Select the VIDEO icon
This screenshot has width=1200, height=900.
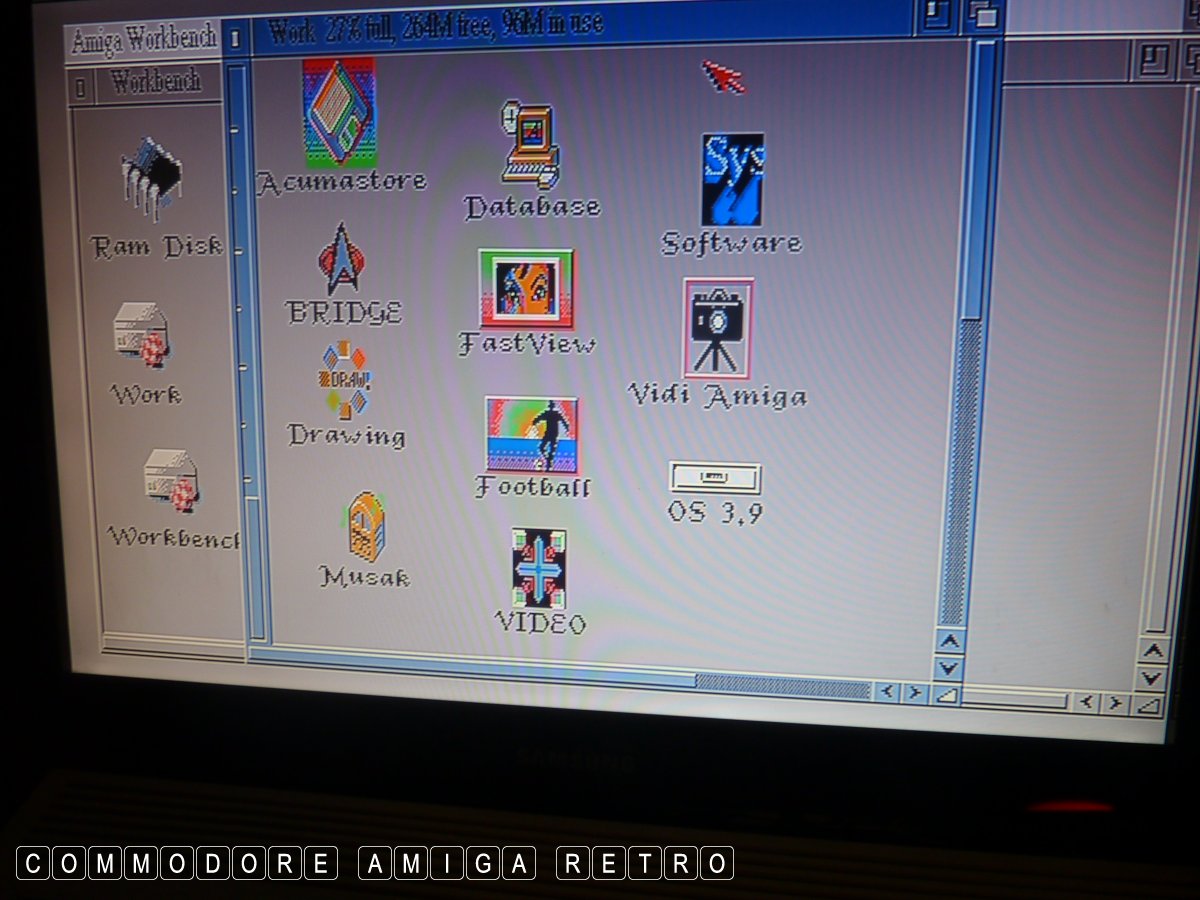[x=540, y=568]
